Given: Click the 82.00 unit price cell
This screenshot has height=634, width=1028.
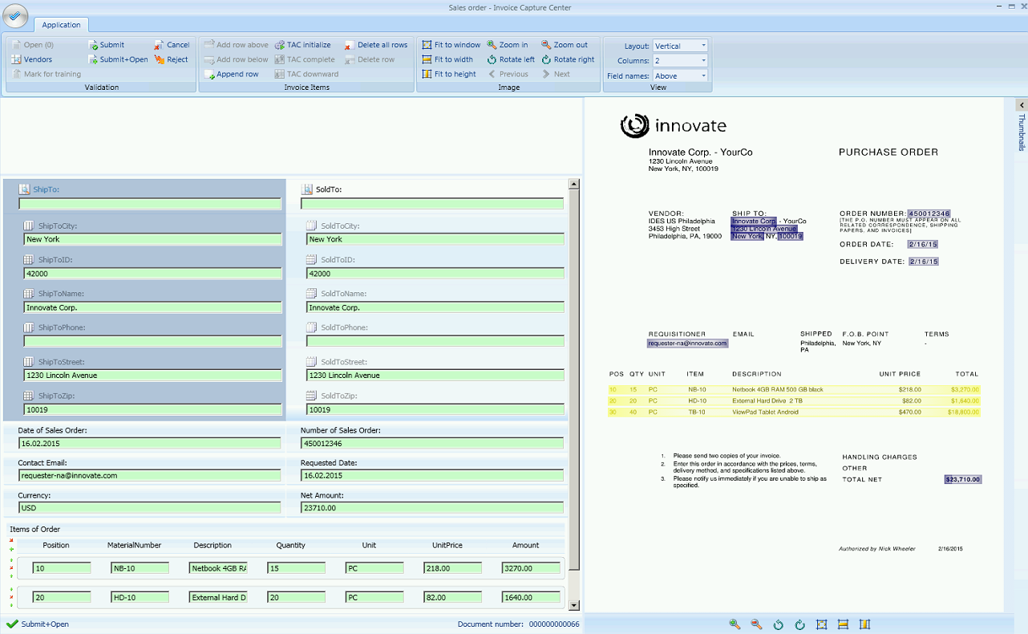Looking at the screenshot, I should 452,597.
